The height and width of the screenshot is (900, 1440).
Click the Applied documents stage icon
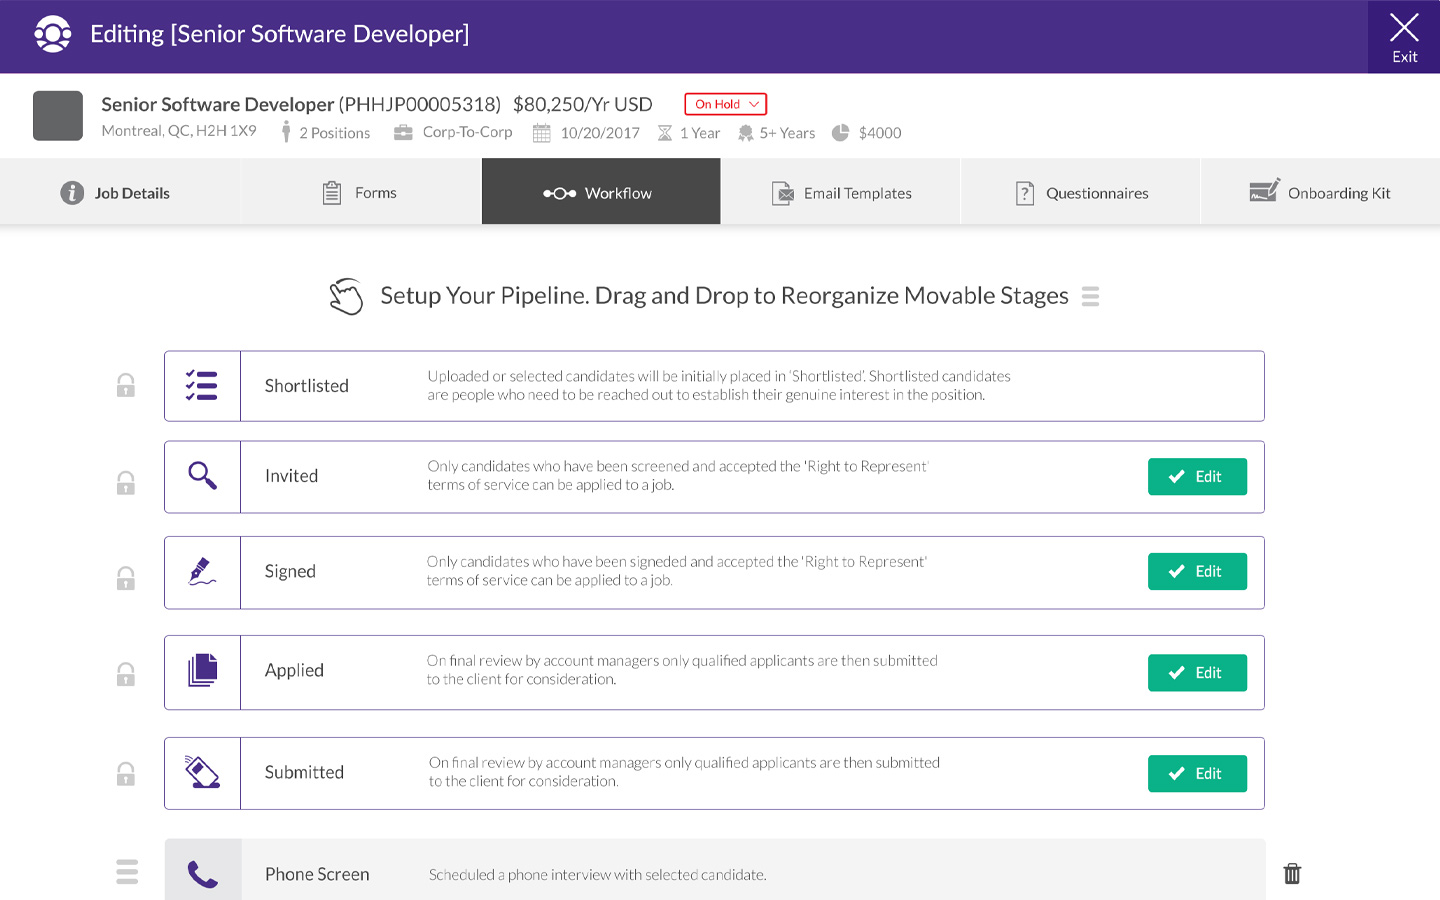point(202,671)
